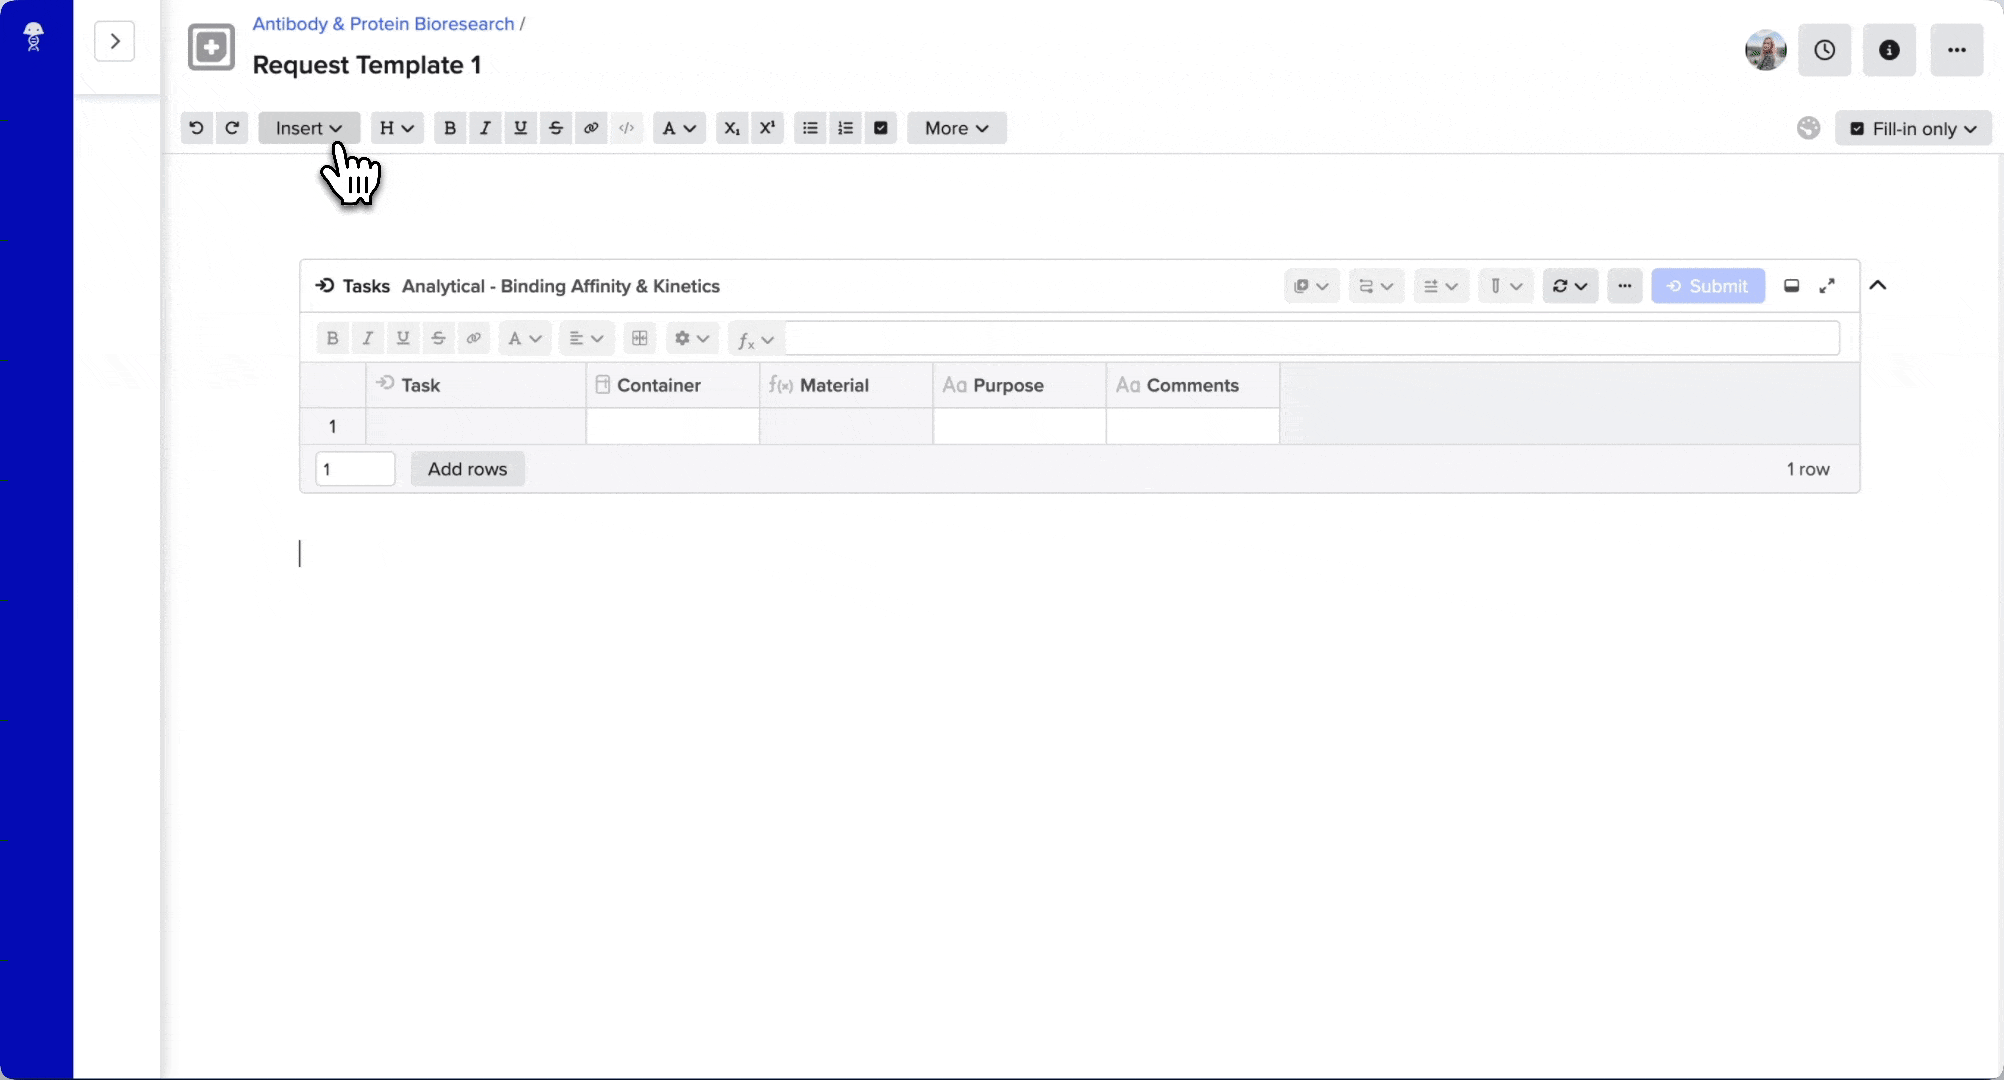Click the Submit button
Image resolution: width=2004 pixels, height=1080 pixels.
1708,286
